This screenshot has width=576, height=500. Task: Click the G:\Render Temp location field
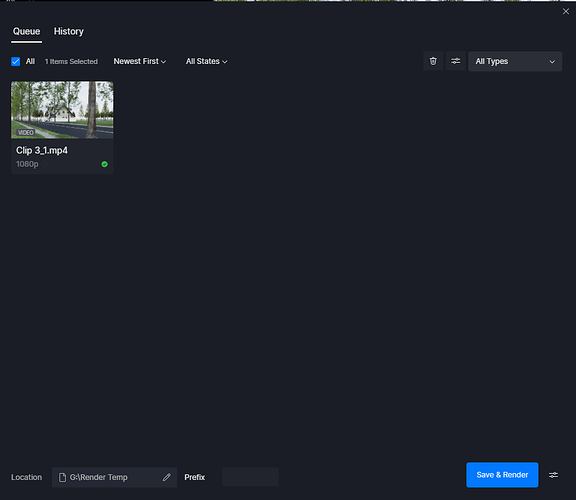pyautogui.click(x=114, y=477)
